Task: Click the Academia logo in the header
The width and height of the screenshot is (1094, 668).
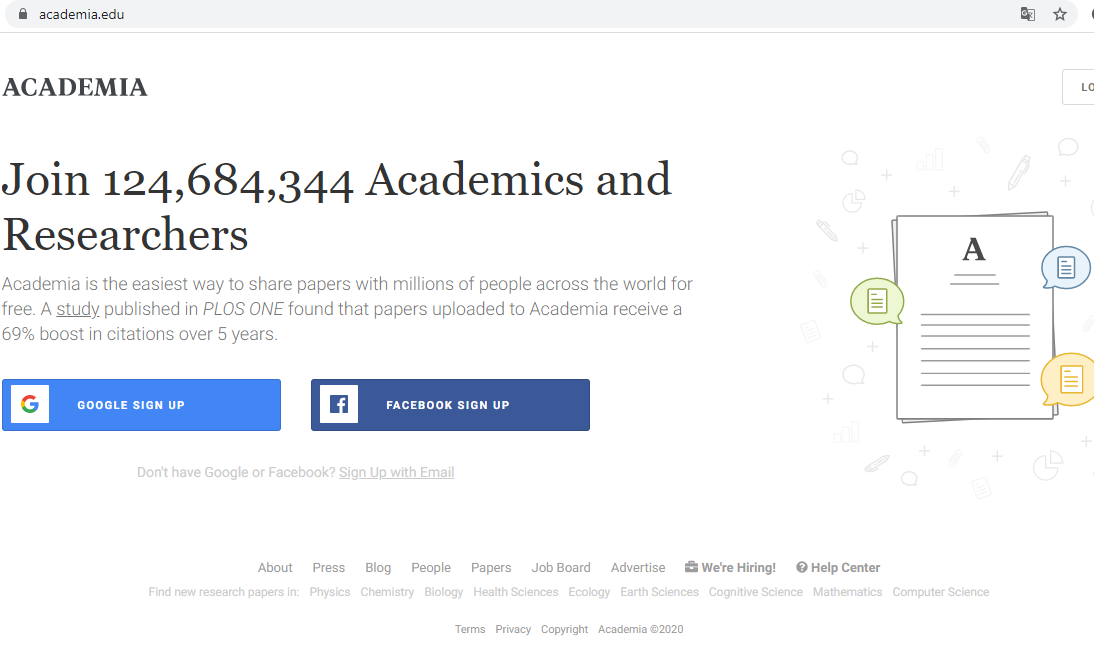Action: [x=75, y=87]
